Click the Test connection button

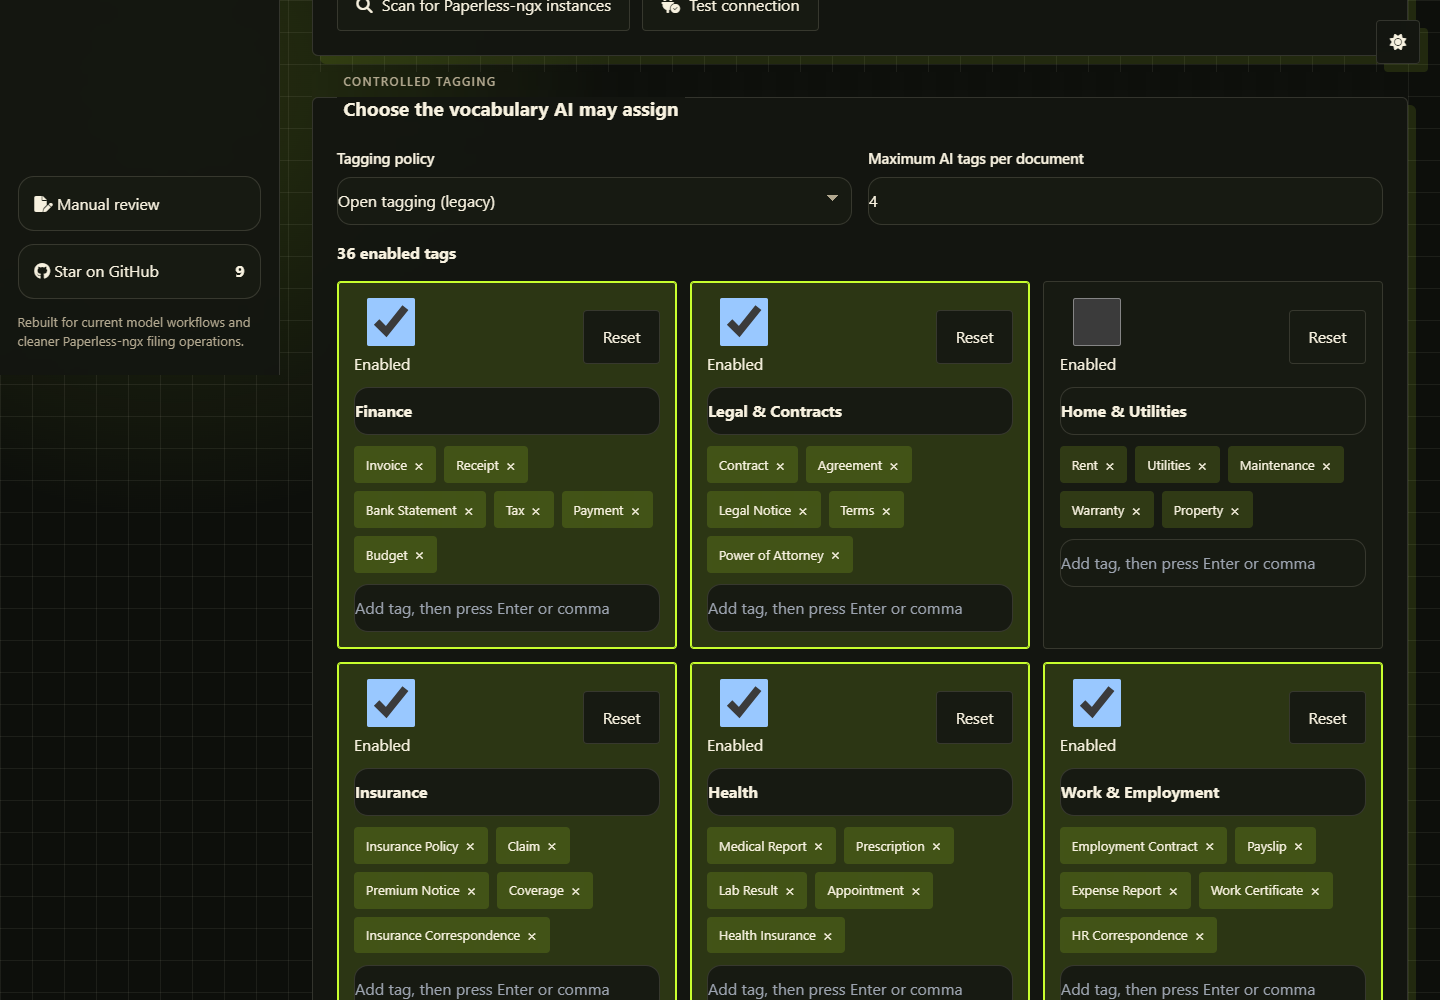(730, 8)
